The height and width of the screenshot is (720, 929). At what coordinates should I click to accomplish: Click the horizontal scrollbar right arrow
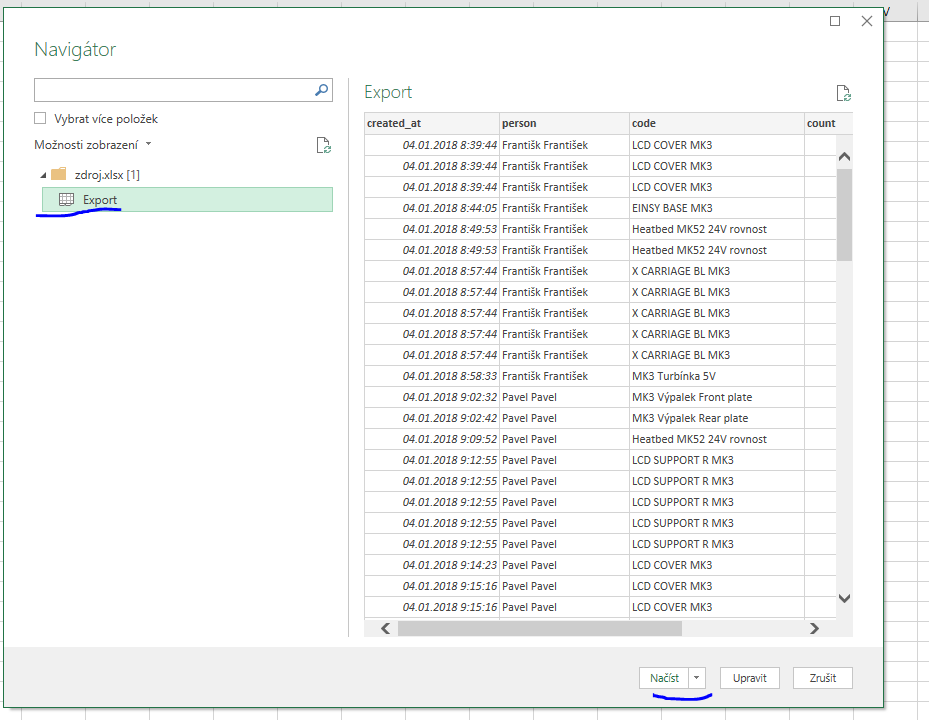pos(815,628)
